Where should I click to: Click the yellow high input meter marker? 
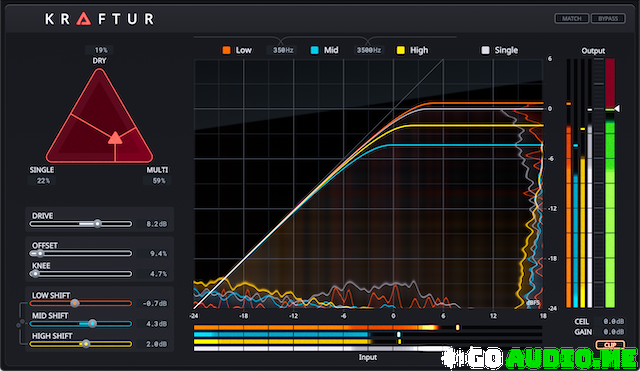(x=400, y=341)
